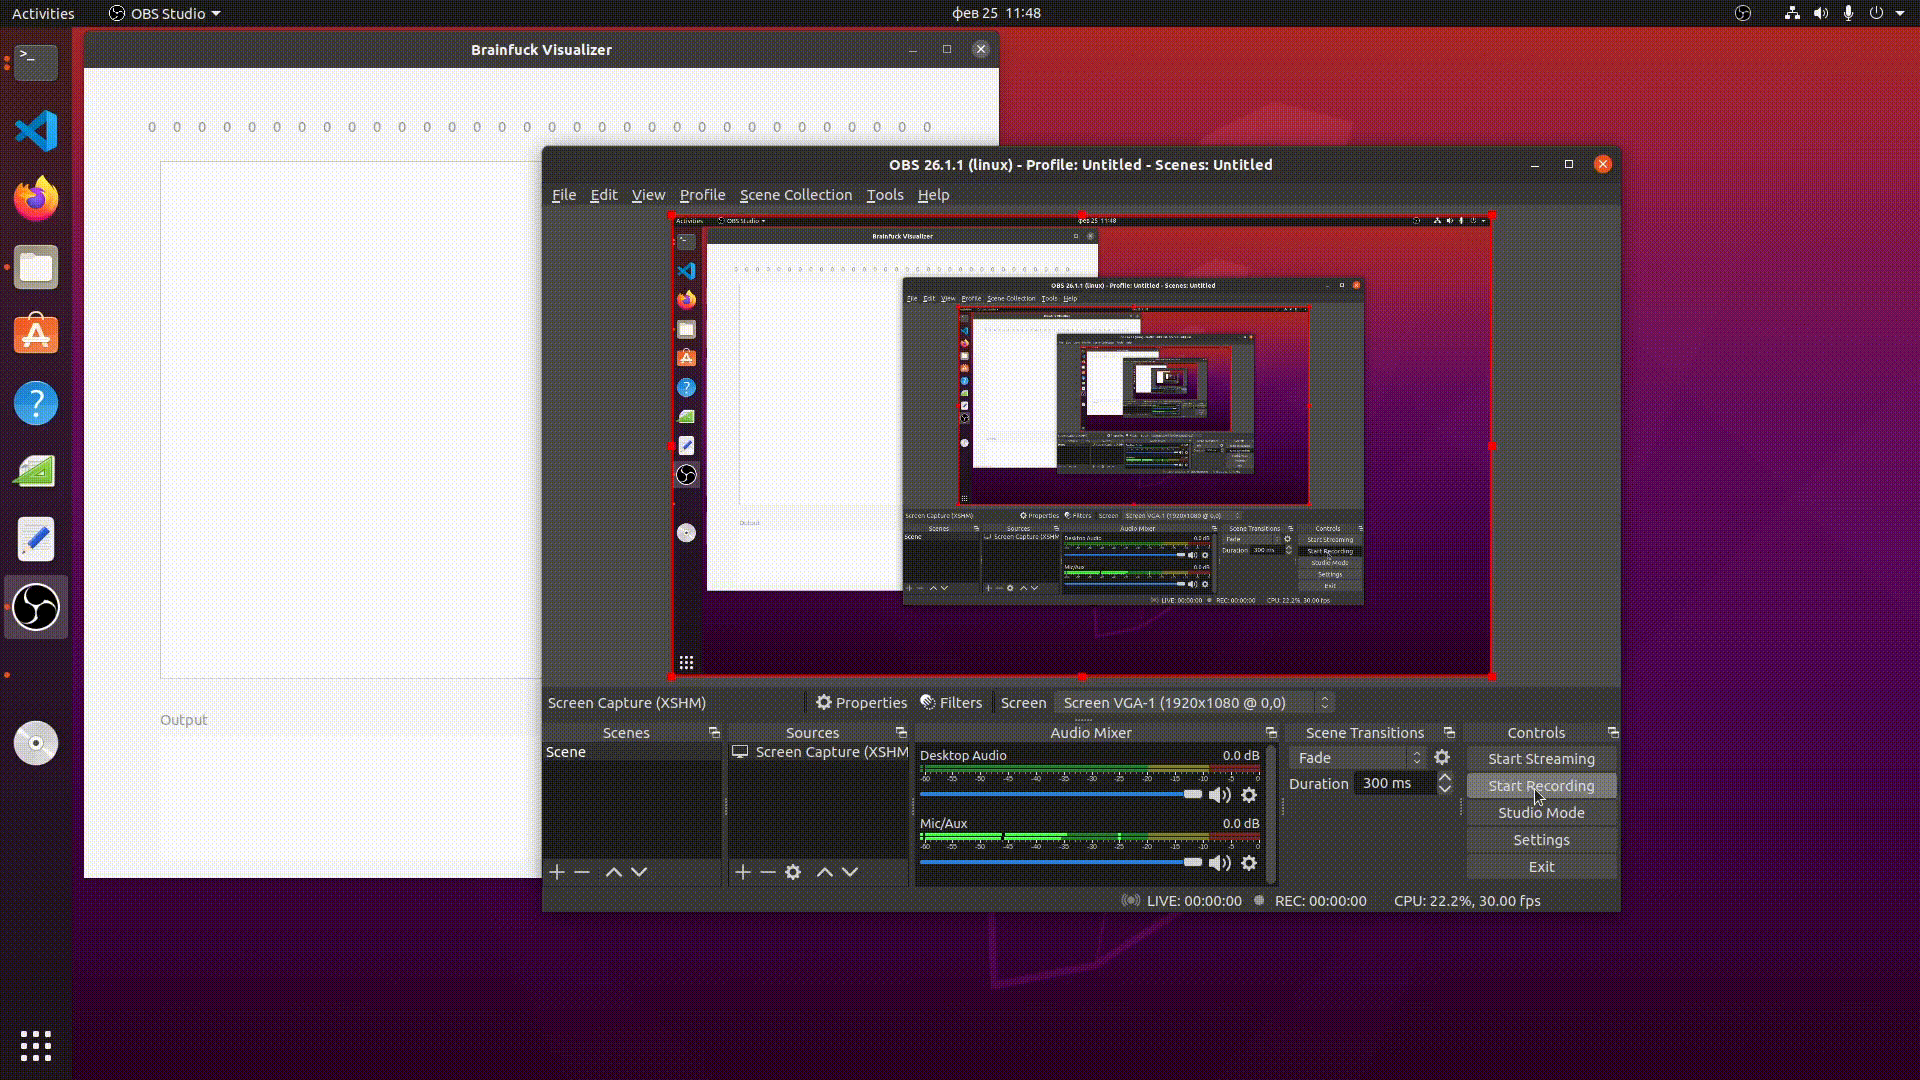Click Start Recording button
The width and height of the screenshot is (1920, 1080).
(1540, 785)
